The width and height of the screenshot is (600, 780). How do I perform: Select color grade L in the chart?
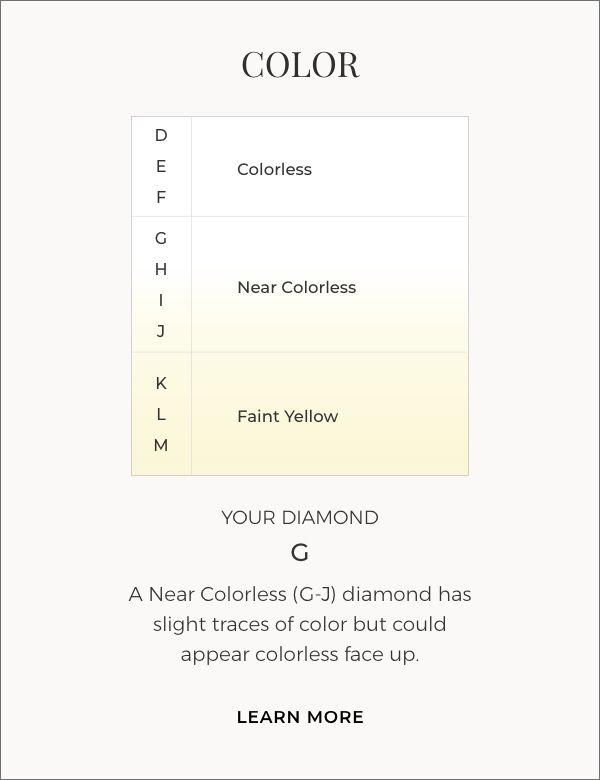pyautogui.click(x=161, y=414)
